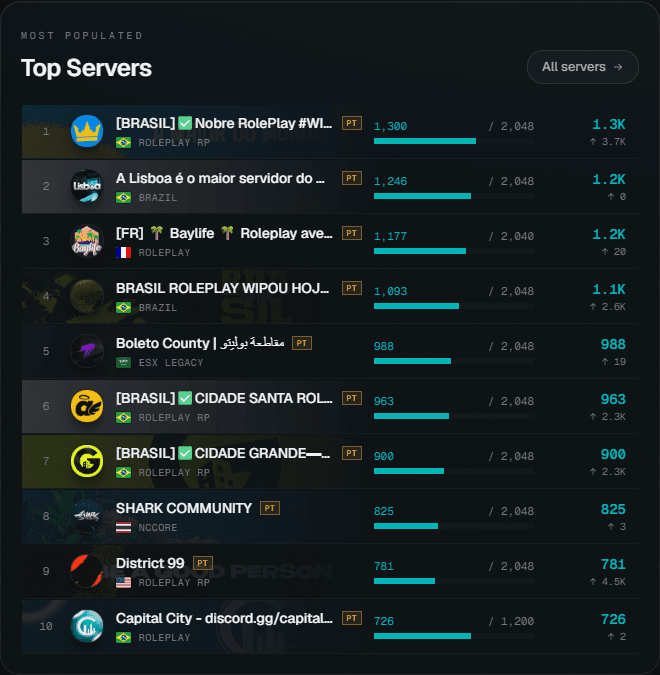Click Brazil flag under CIDADE SANTA
The image size is (660, 675).
tap(124, 418)
